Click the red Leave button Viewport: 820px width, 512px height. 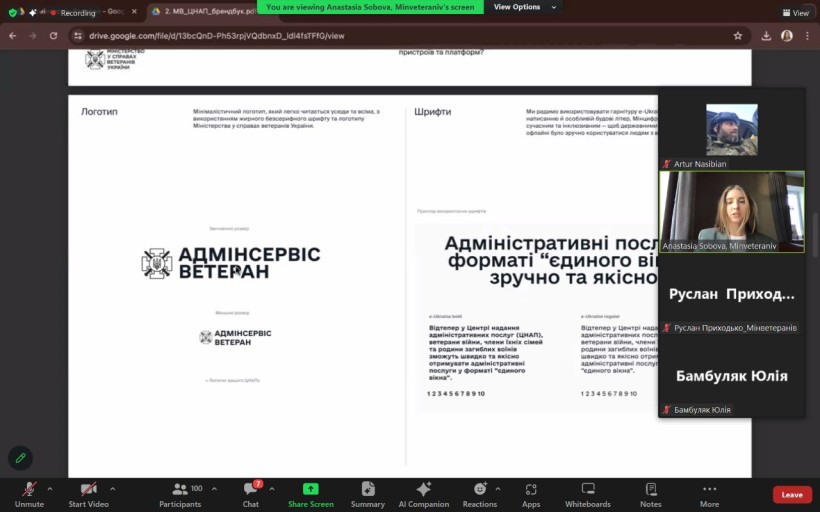[x=792, y=495]
